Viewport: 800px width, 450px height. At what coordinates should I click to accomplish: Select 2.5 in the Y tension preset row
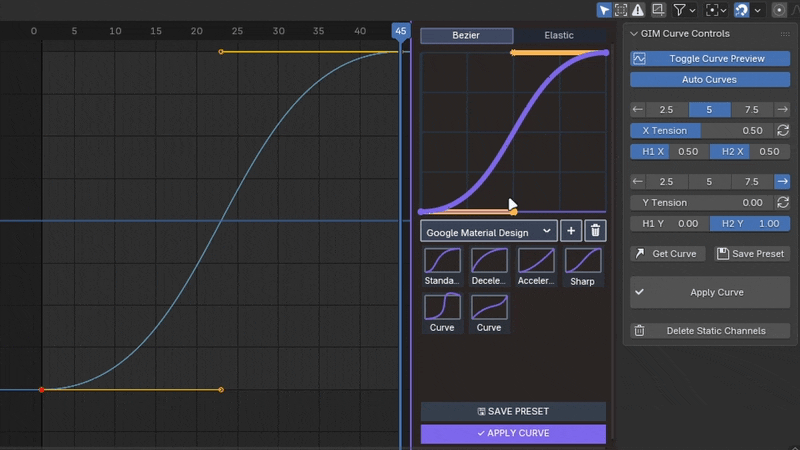coord(666,182)
